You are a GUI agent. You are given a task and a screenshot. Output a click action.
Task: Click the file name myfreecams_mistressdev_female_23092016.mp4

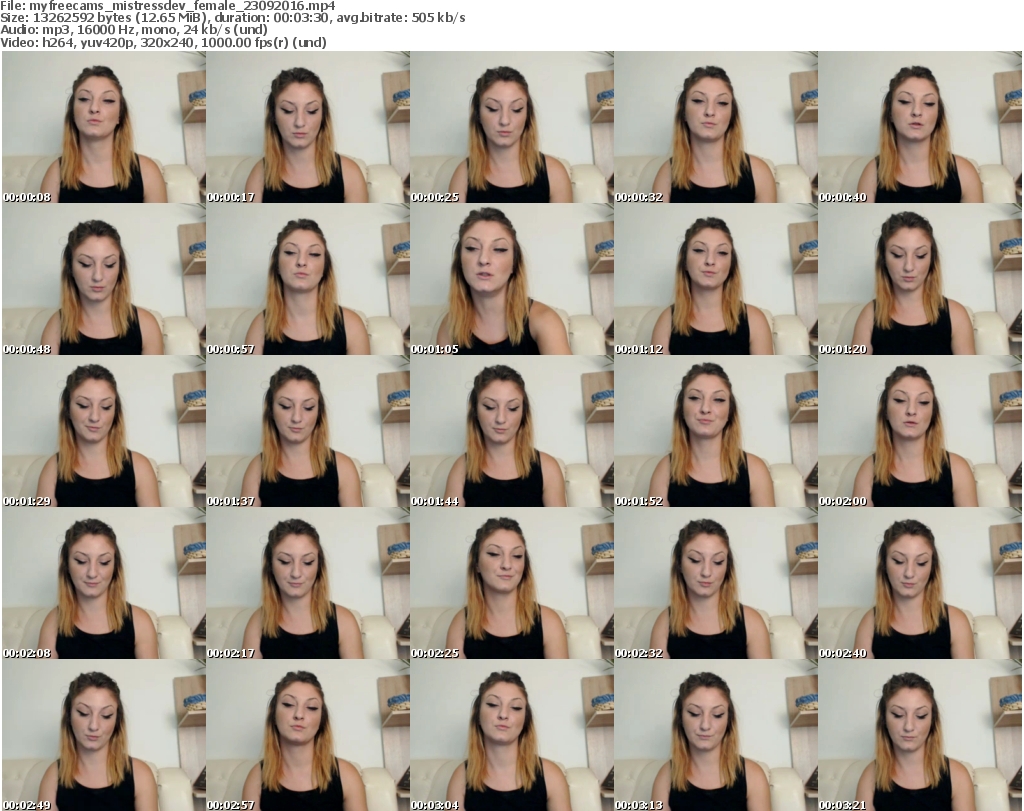pos(182,6)
